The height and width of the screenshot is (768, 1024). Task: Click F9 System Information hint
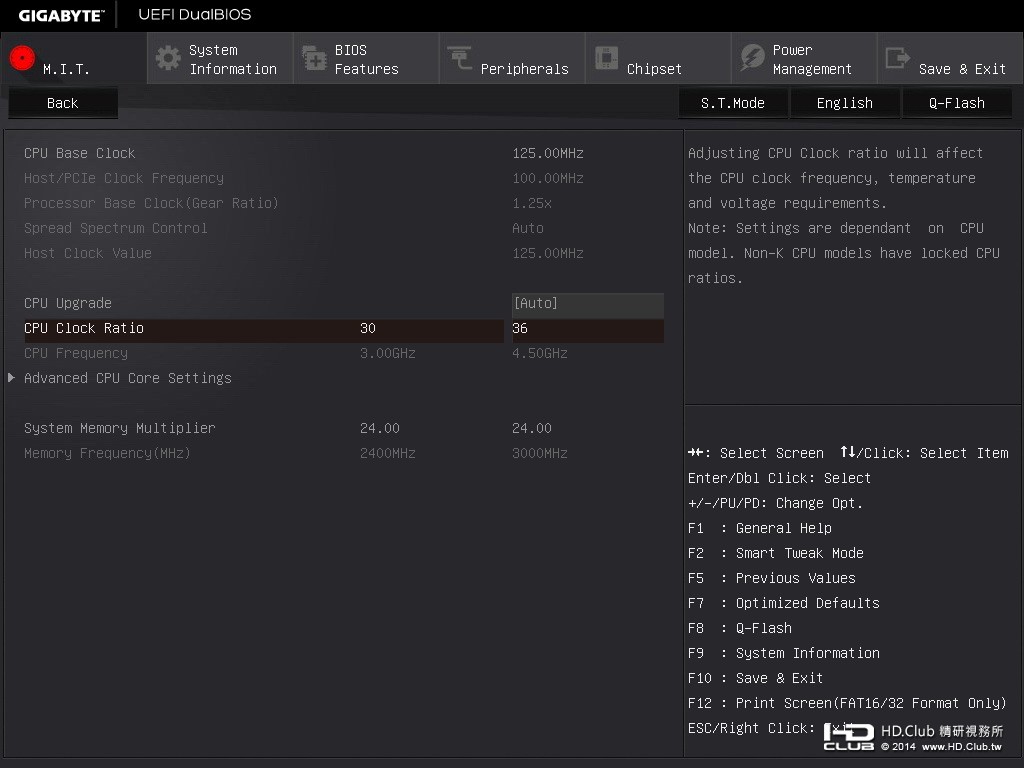click(x=784, y=653)
